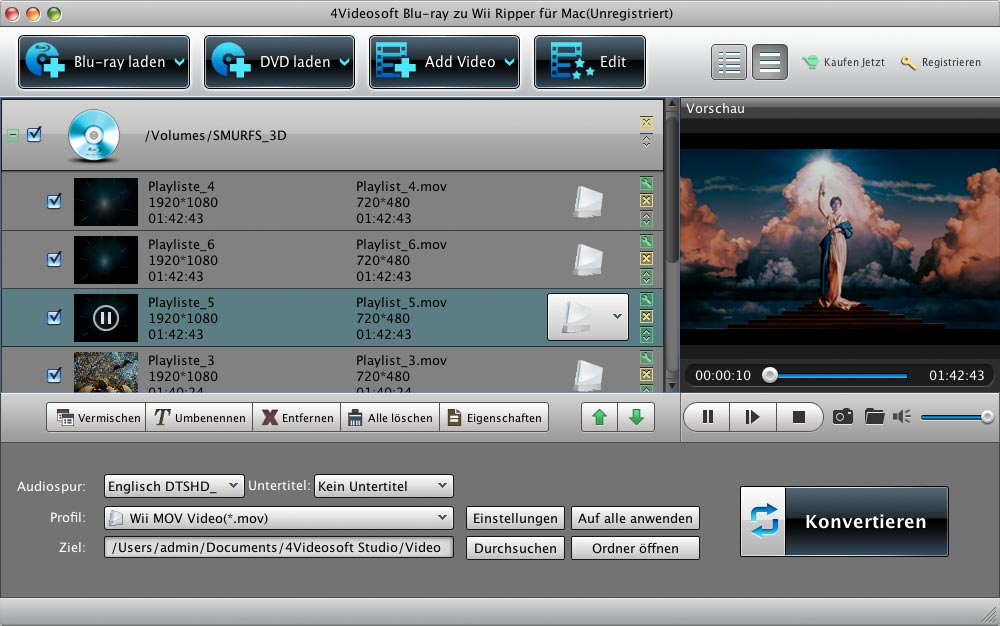1000x626 pixels.
Task: Uncheck the Playliste_6 checkbox
Action: click(54, 259)
